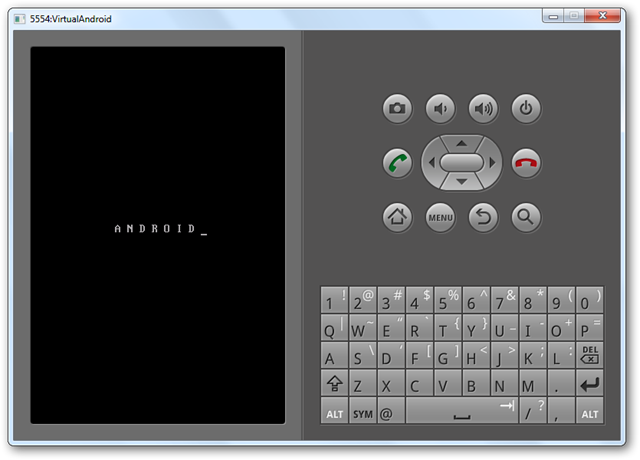Click the number 5 key
The image size is (640, 460).
448,299
